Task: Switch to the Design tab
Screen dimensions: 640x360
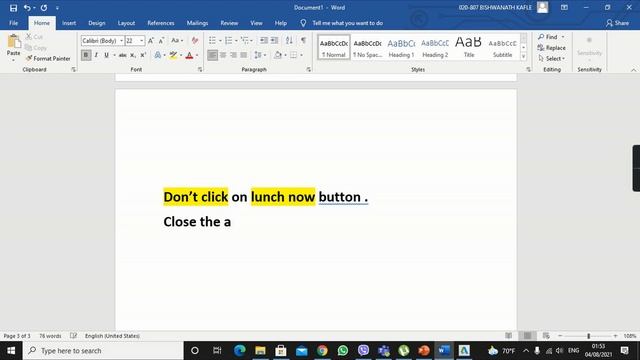Action: tap(97, 23)
